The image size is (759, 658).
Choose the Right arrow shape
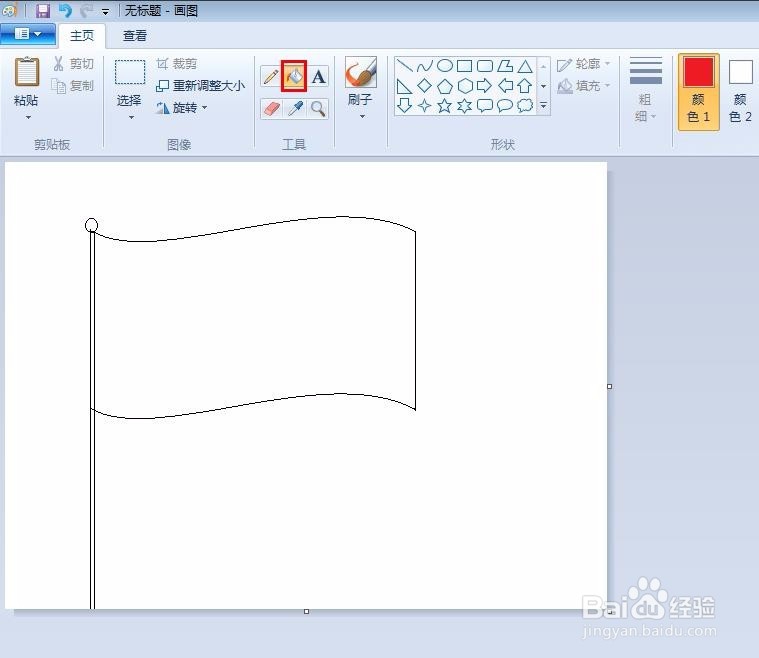pyautogui.click(x=485, y=86)
